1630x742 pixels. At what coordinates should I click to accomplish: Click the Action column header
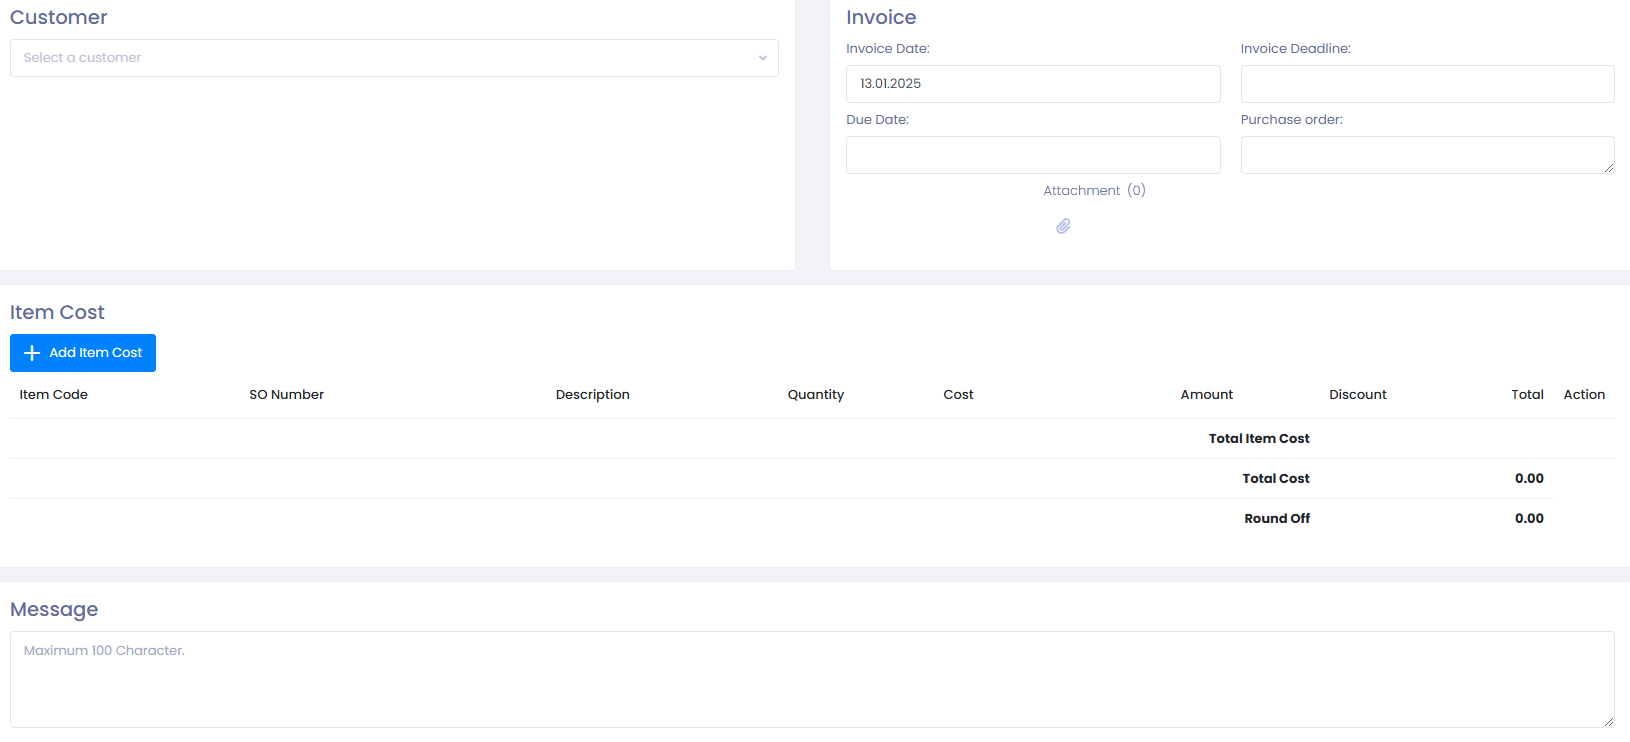[1584, 395]
